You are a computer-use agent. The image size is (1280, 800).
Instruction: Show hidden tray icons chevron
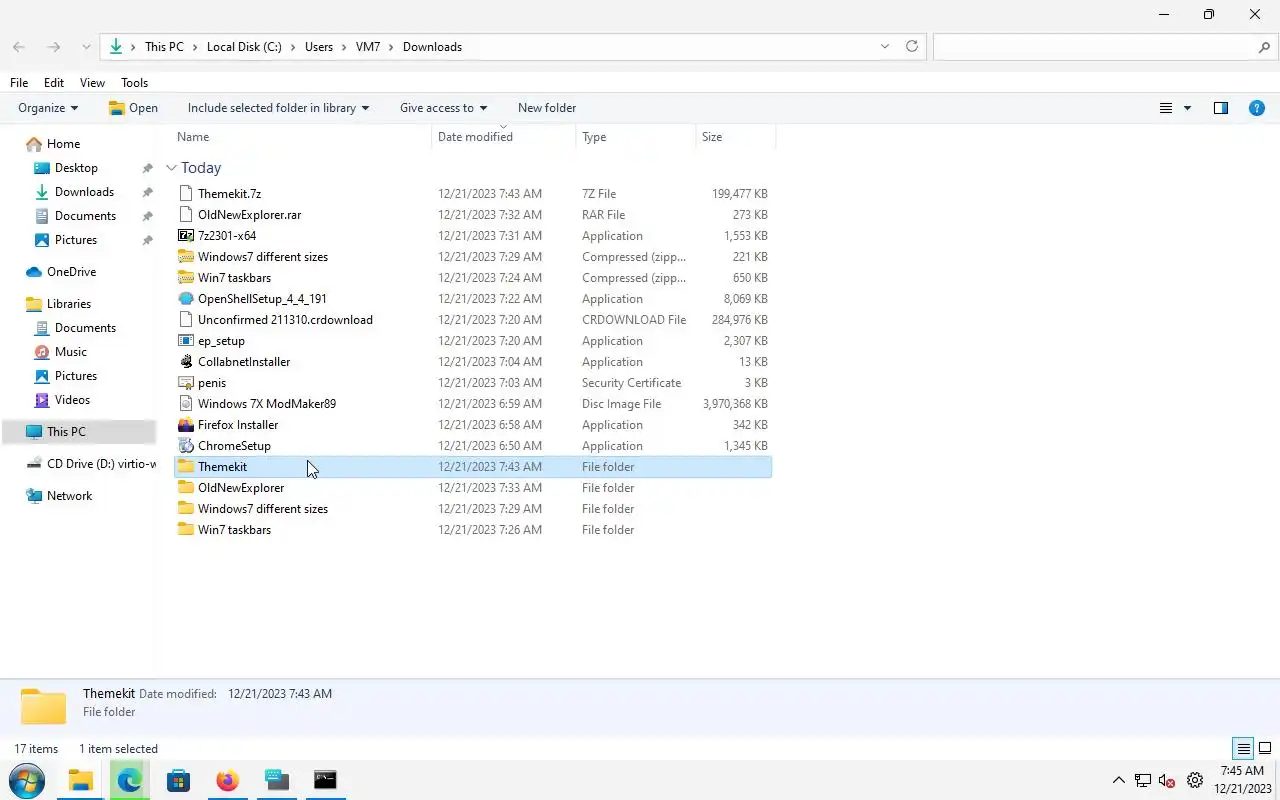click(1118, 780)
